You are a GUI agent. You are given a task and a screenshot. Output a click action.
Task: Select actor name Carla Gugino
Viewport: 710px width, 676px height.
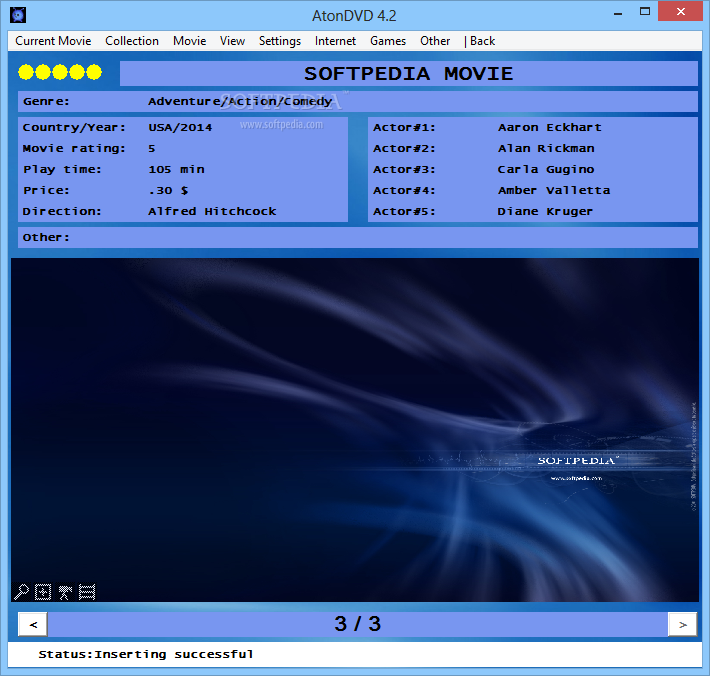(546, 169)
